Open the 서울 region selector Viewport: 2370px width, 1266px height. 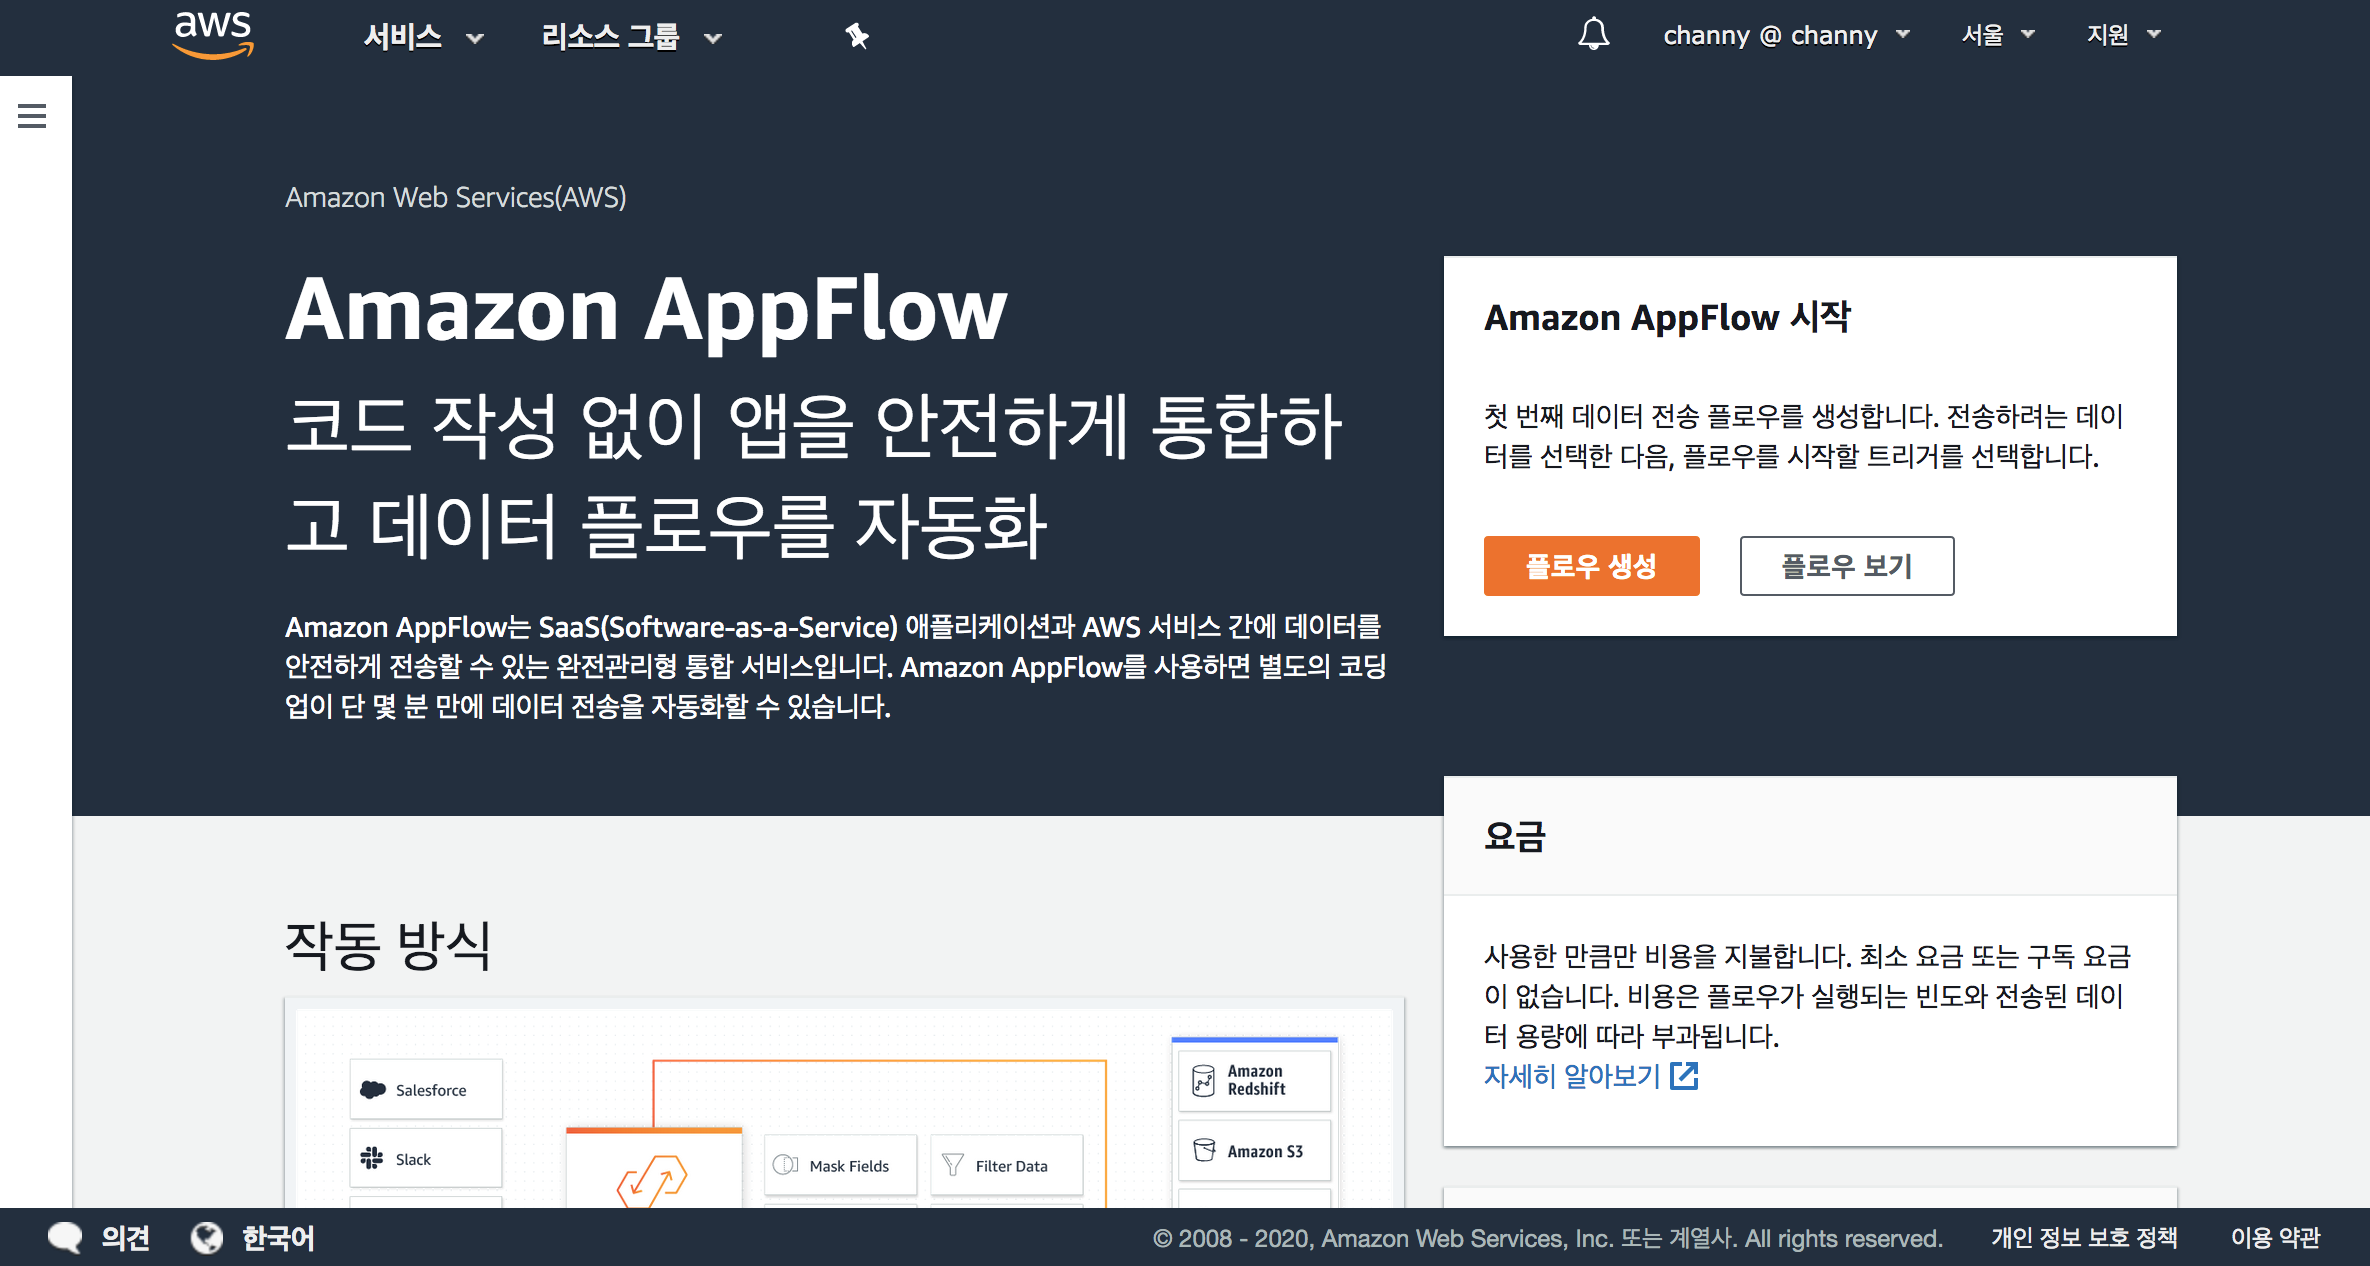[1997, 35]
